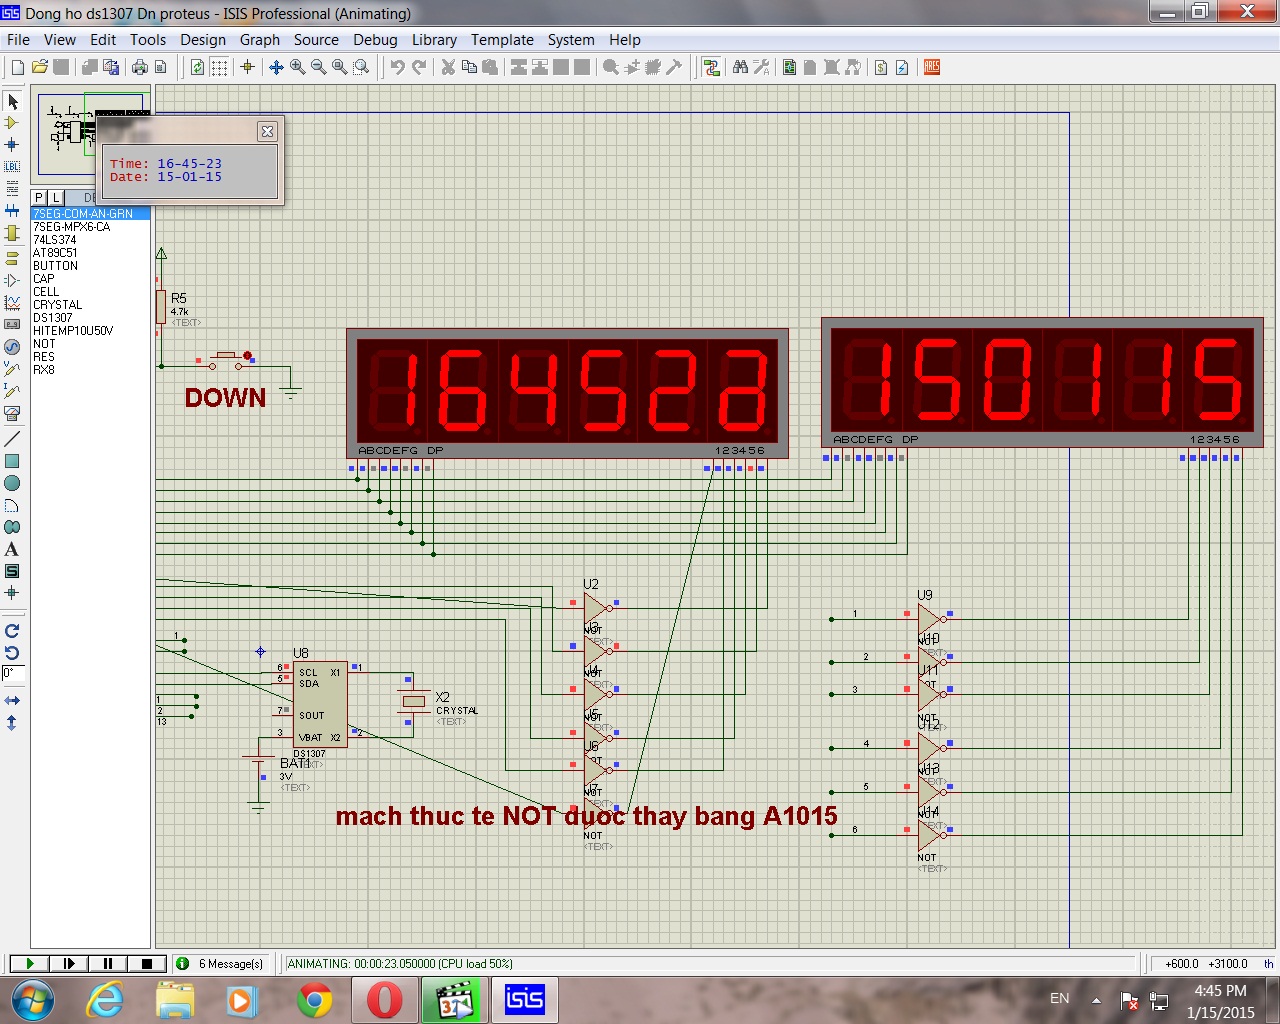Select the Graph Mode tool
1280x1024 pixels.
(x=12, y=302)
